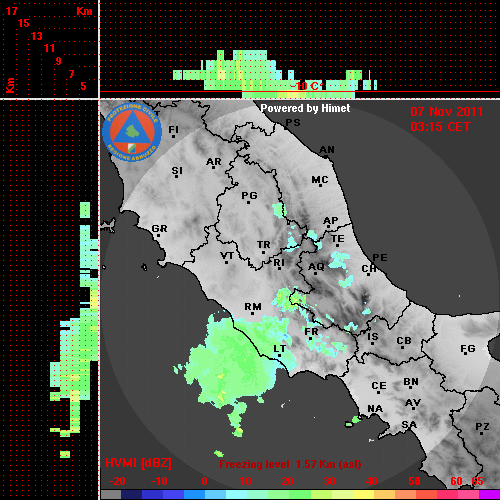Click the TR city label
This screenshot has width=500, height=500.
pyautogui.click(x=264, y=245)
